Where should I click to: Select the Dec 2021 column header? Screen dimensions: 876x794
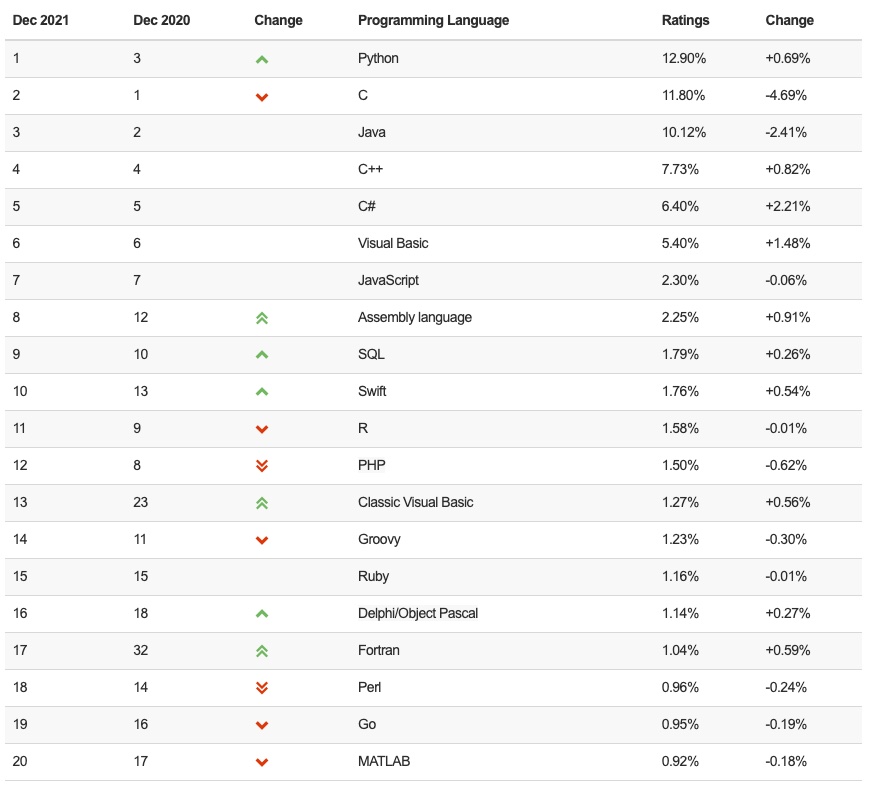click(x=41, y=20)
